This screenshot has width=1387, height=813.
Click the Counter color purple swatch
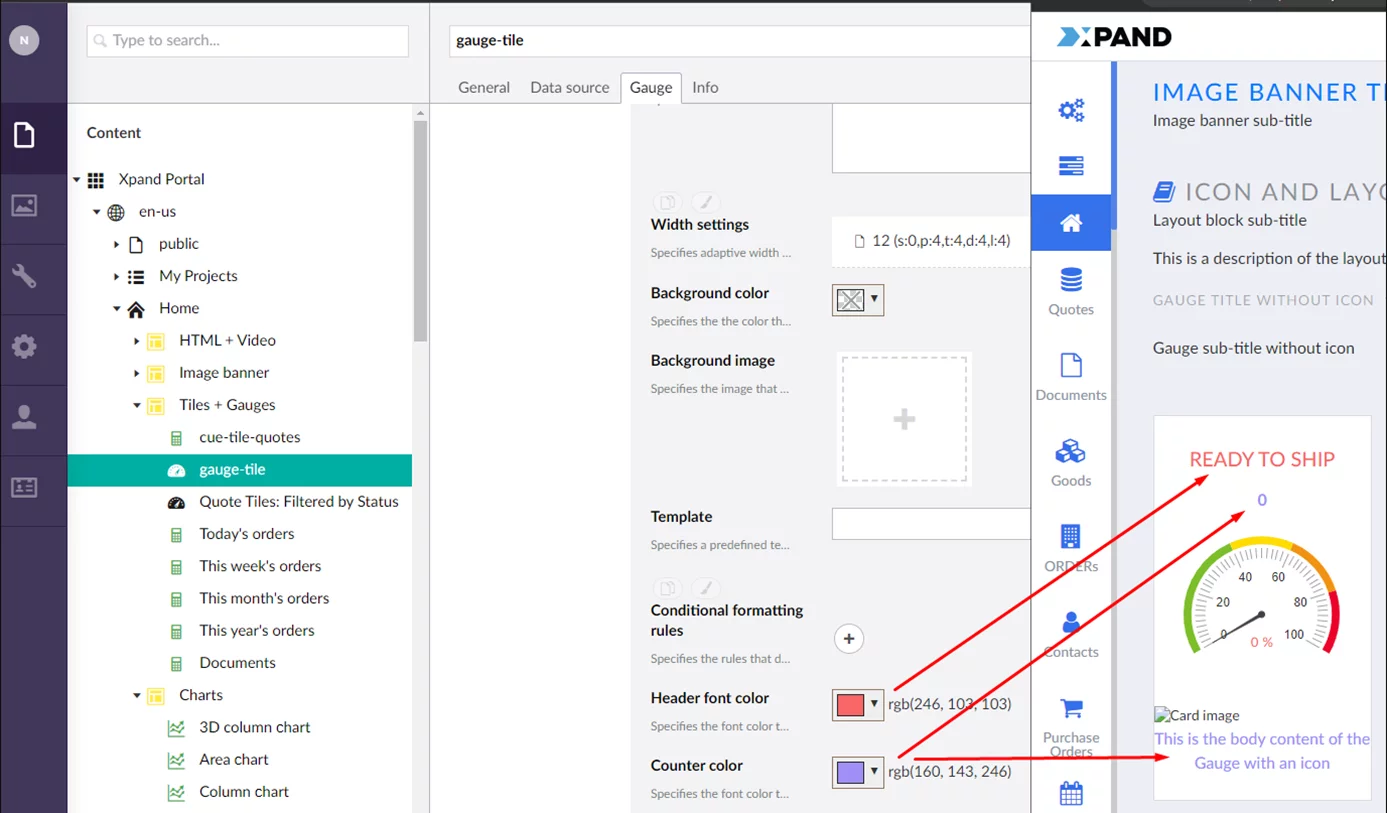(x=849, y=772)
